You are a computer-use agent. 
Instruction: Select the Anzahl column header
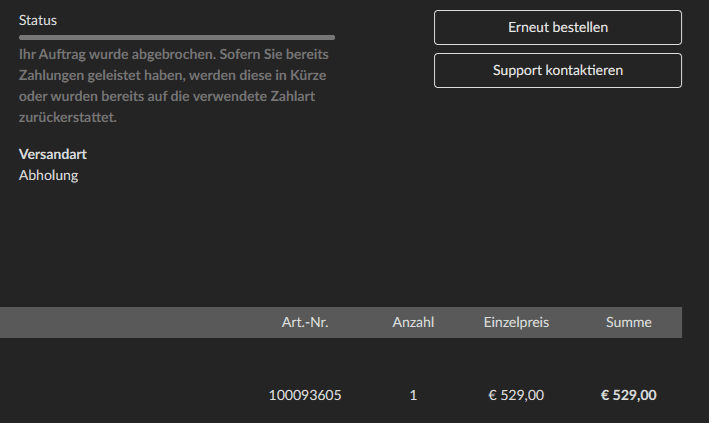pyautogui.click(x=413, y=323)
